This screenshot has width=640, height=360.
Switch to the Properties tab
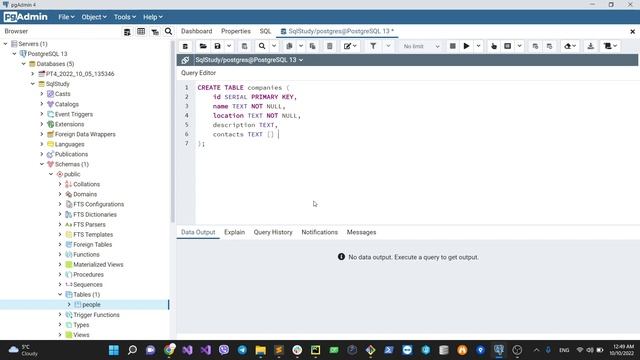point(236,31)
